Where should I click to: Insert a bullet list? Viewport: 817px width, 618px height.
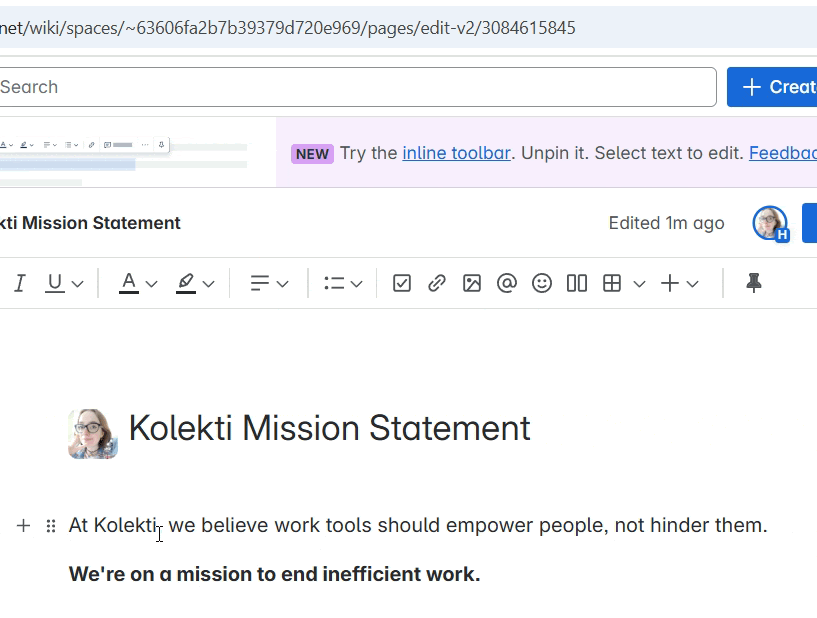334,283
